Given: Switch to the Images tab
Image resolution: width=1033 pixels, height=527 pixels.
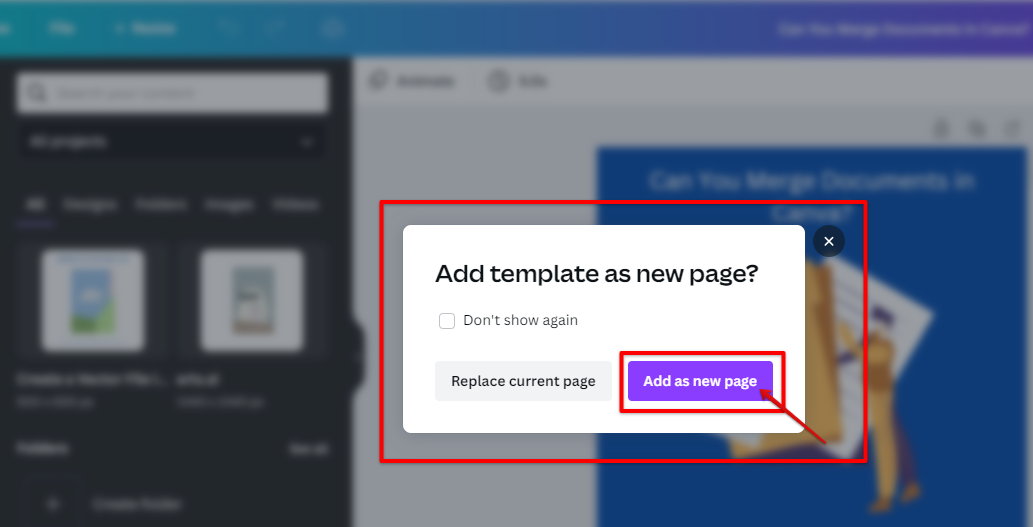Looking at the screenshot, I should point(229,205).
